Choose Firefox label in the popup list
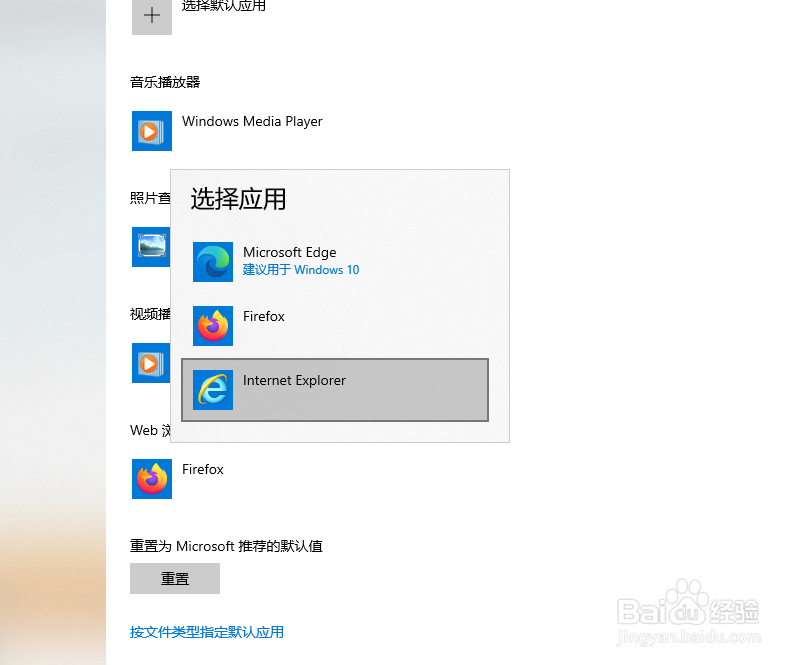This screenshot has width=804, height=665. [x=264, y=316]
